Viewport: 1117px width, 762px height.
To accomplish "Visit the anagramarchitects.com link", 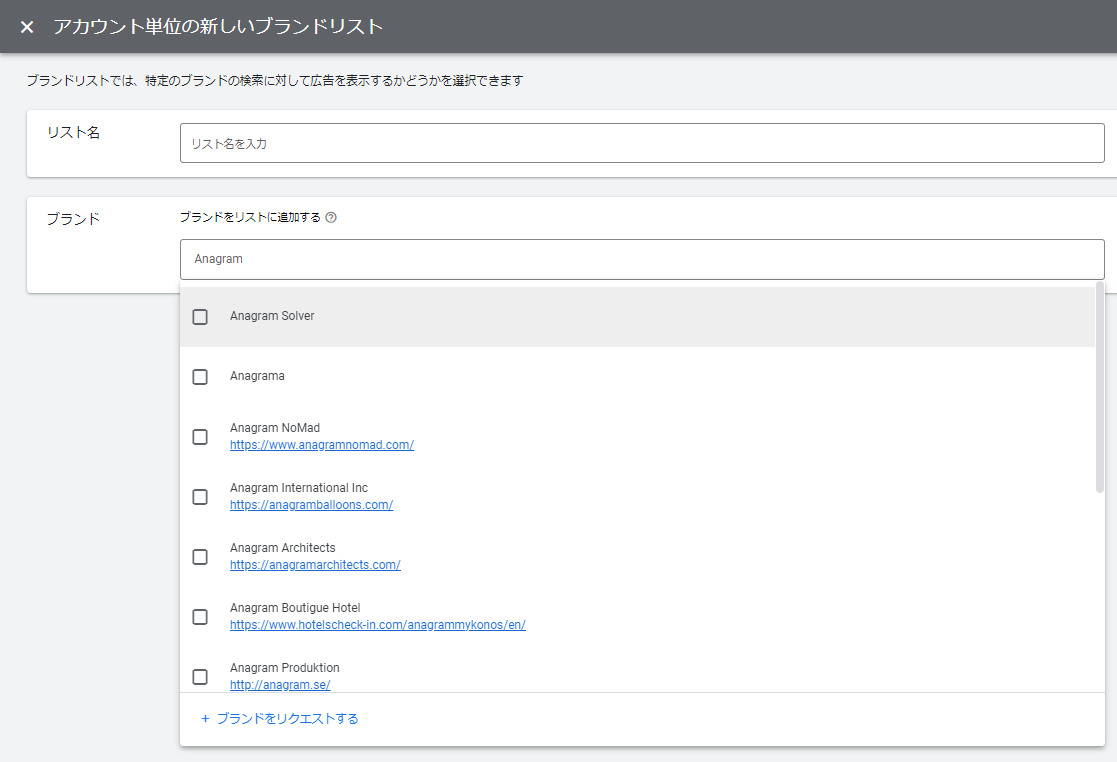I will tap(315, 565).
